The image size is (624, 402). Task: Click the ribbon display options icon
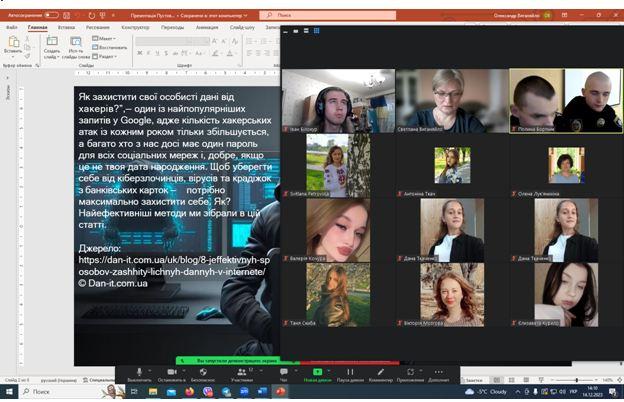click(564, 15)
